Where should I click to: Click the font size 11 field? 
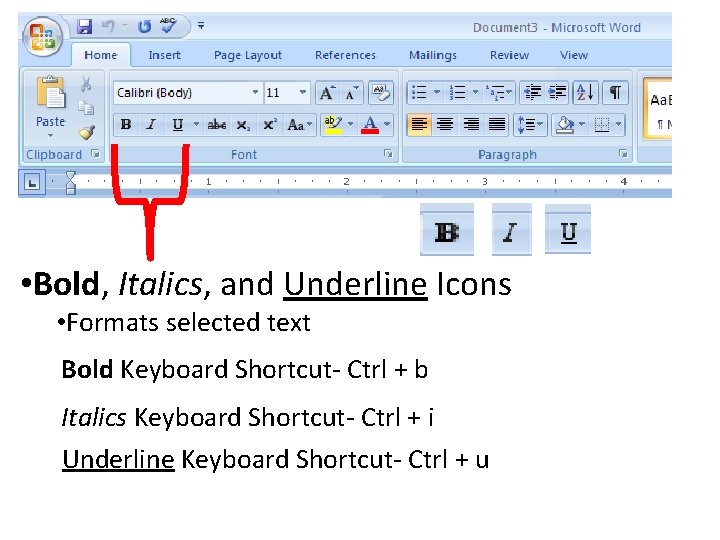coord(280,93)
